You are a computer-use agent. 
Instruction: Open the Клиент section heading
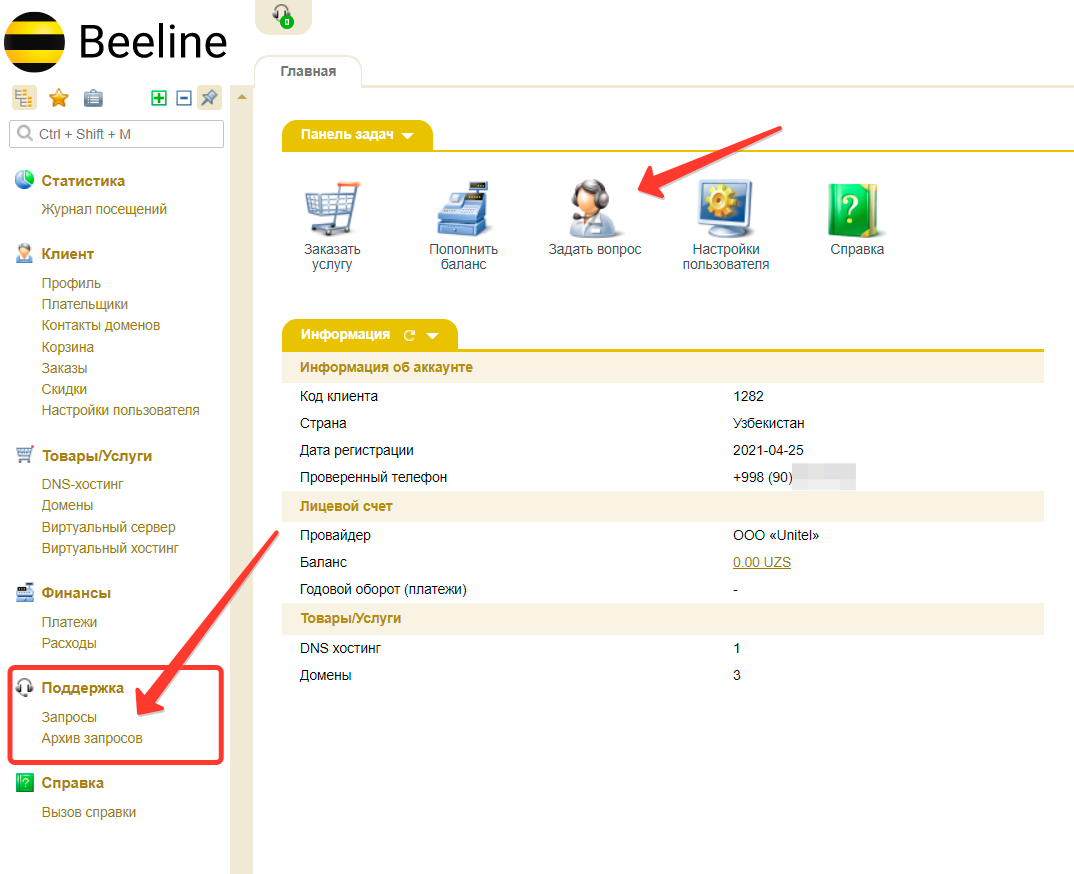coord(67,253)
